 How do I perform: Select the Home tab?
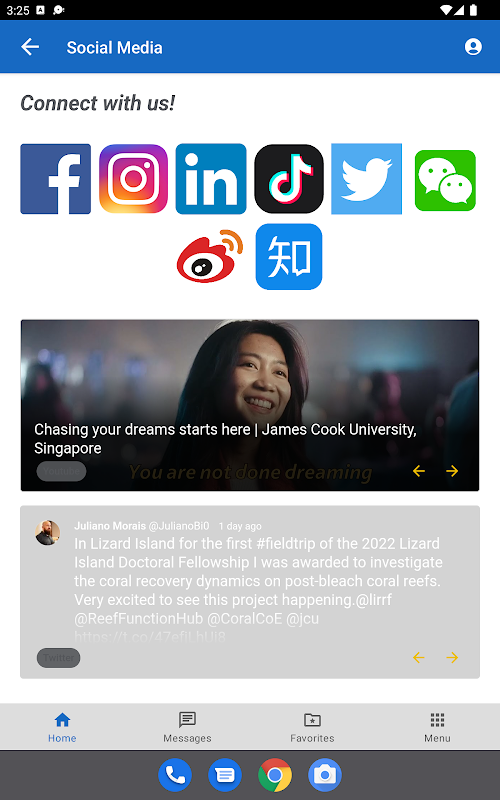[62, 727]
